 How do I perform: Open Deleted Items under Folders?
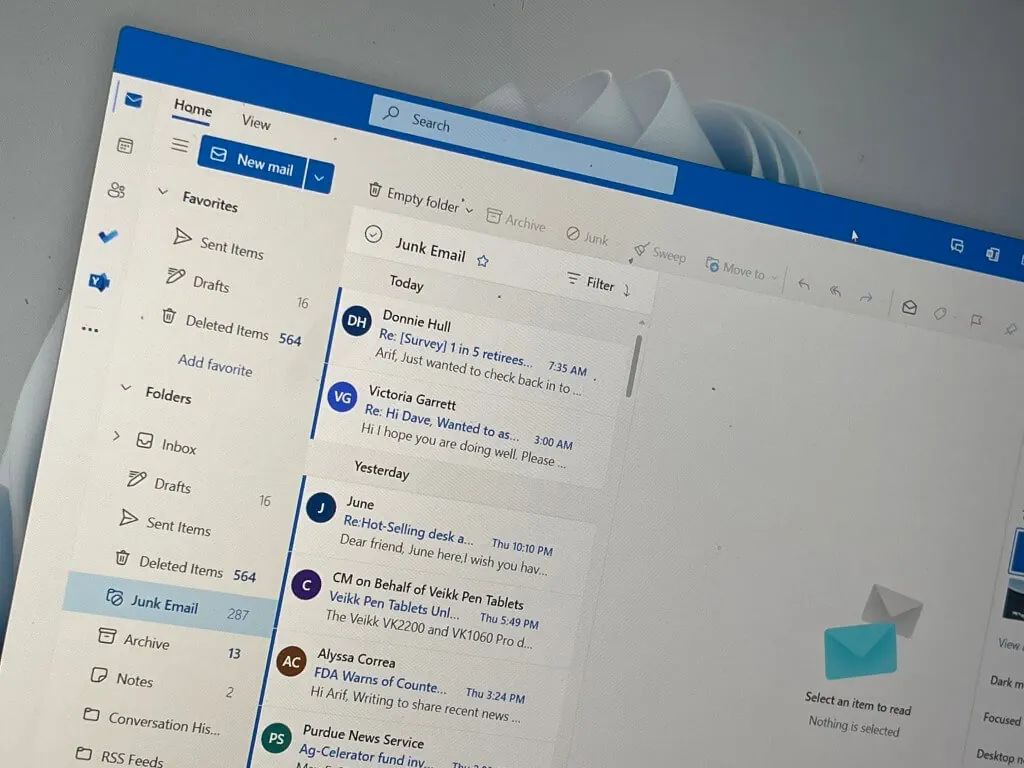coord(168,564)
